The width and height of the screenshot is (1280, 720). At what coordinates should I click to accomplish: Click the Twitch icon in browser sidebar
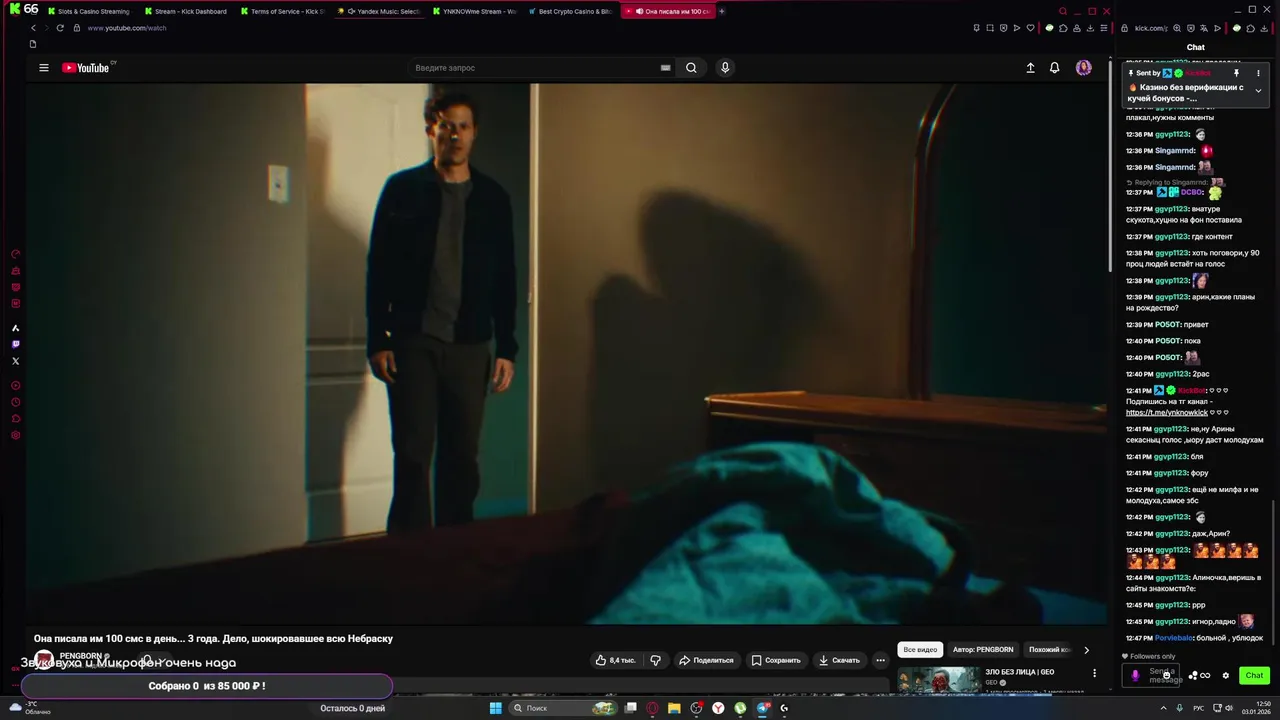coord(15,344)
